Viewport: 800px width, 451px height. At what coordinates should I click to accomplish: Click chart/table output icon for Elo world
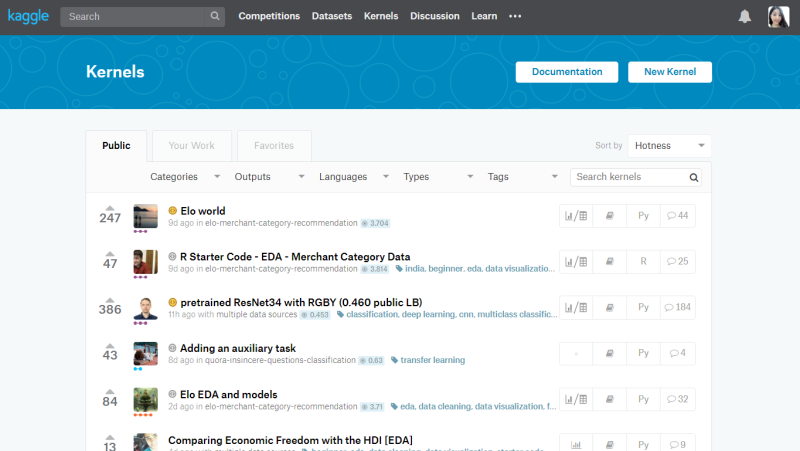click(x=576, y=216)
